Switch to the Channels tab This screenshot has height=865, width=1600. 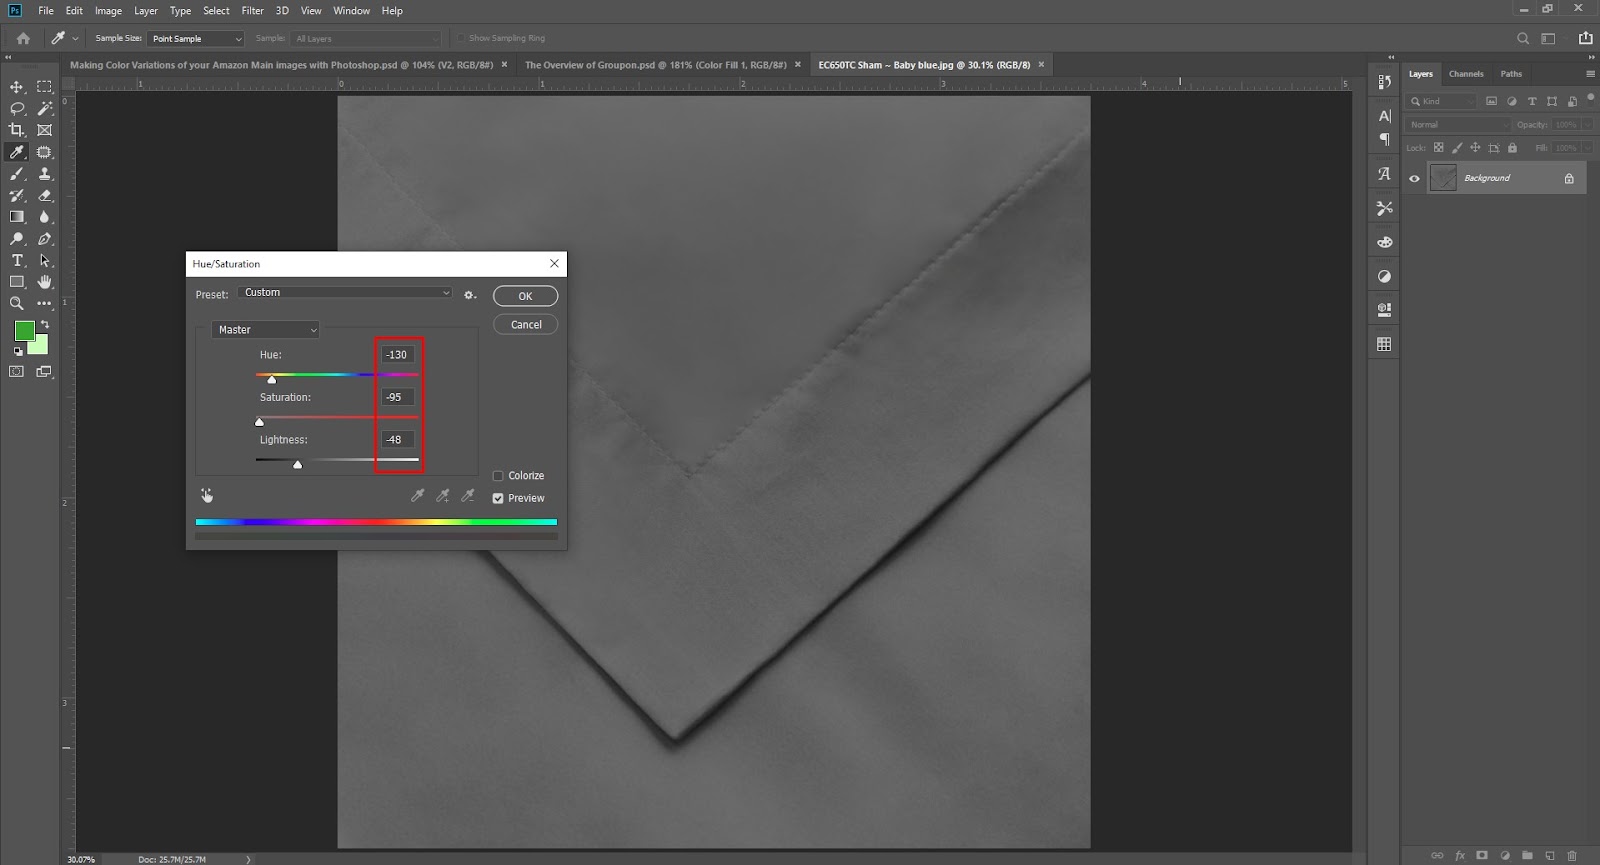pos(1466,74)
